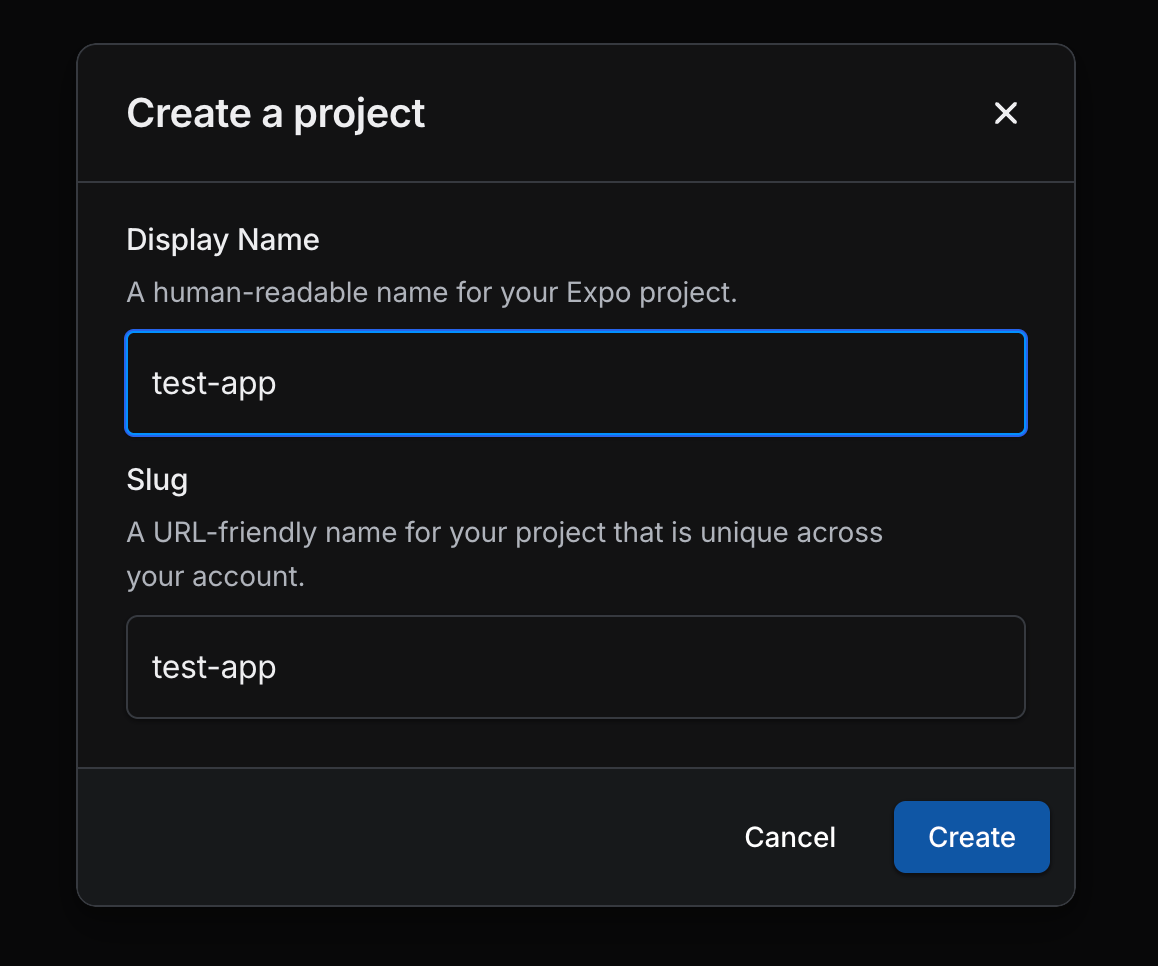Click the Slug helper description's first line
1158x966 pixels.
coord(504,532)
